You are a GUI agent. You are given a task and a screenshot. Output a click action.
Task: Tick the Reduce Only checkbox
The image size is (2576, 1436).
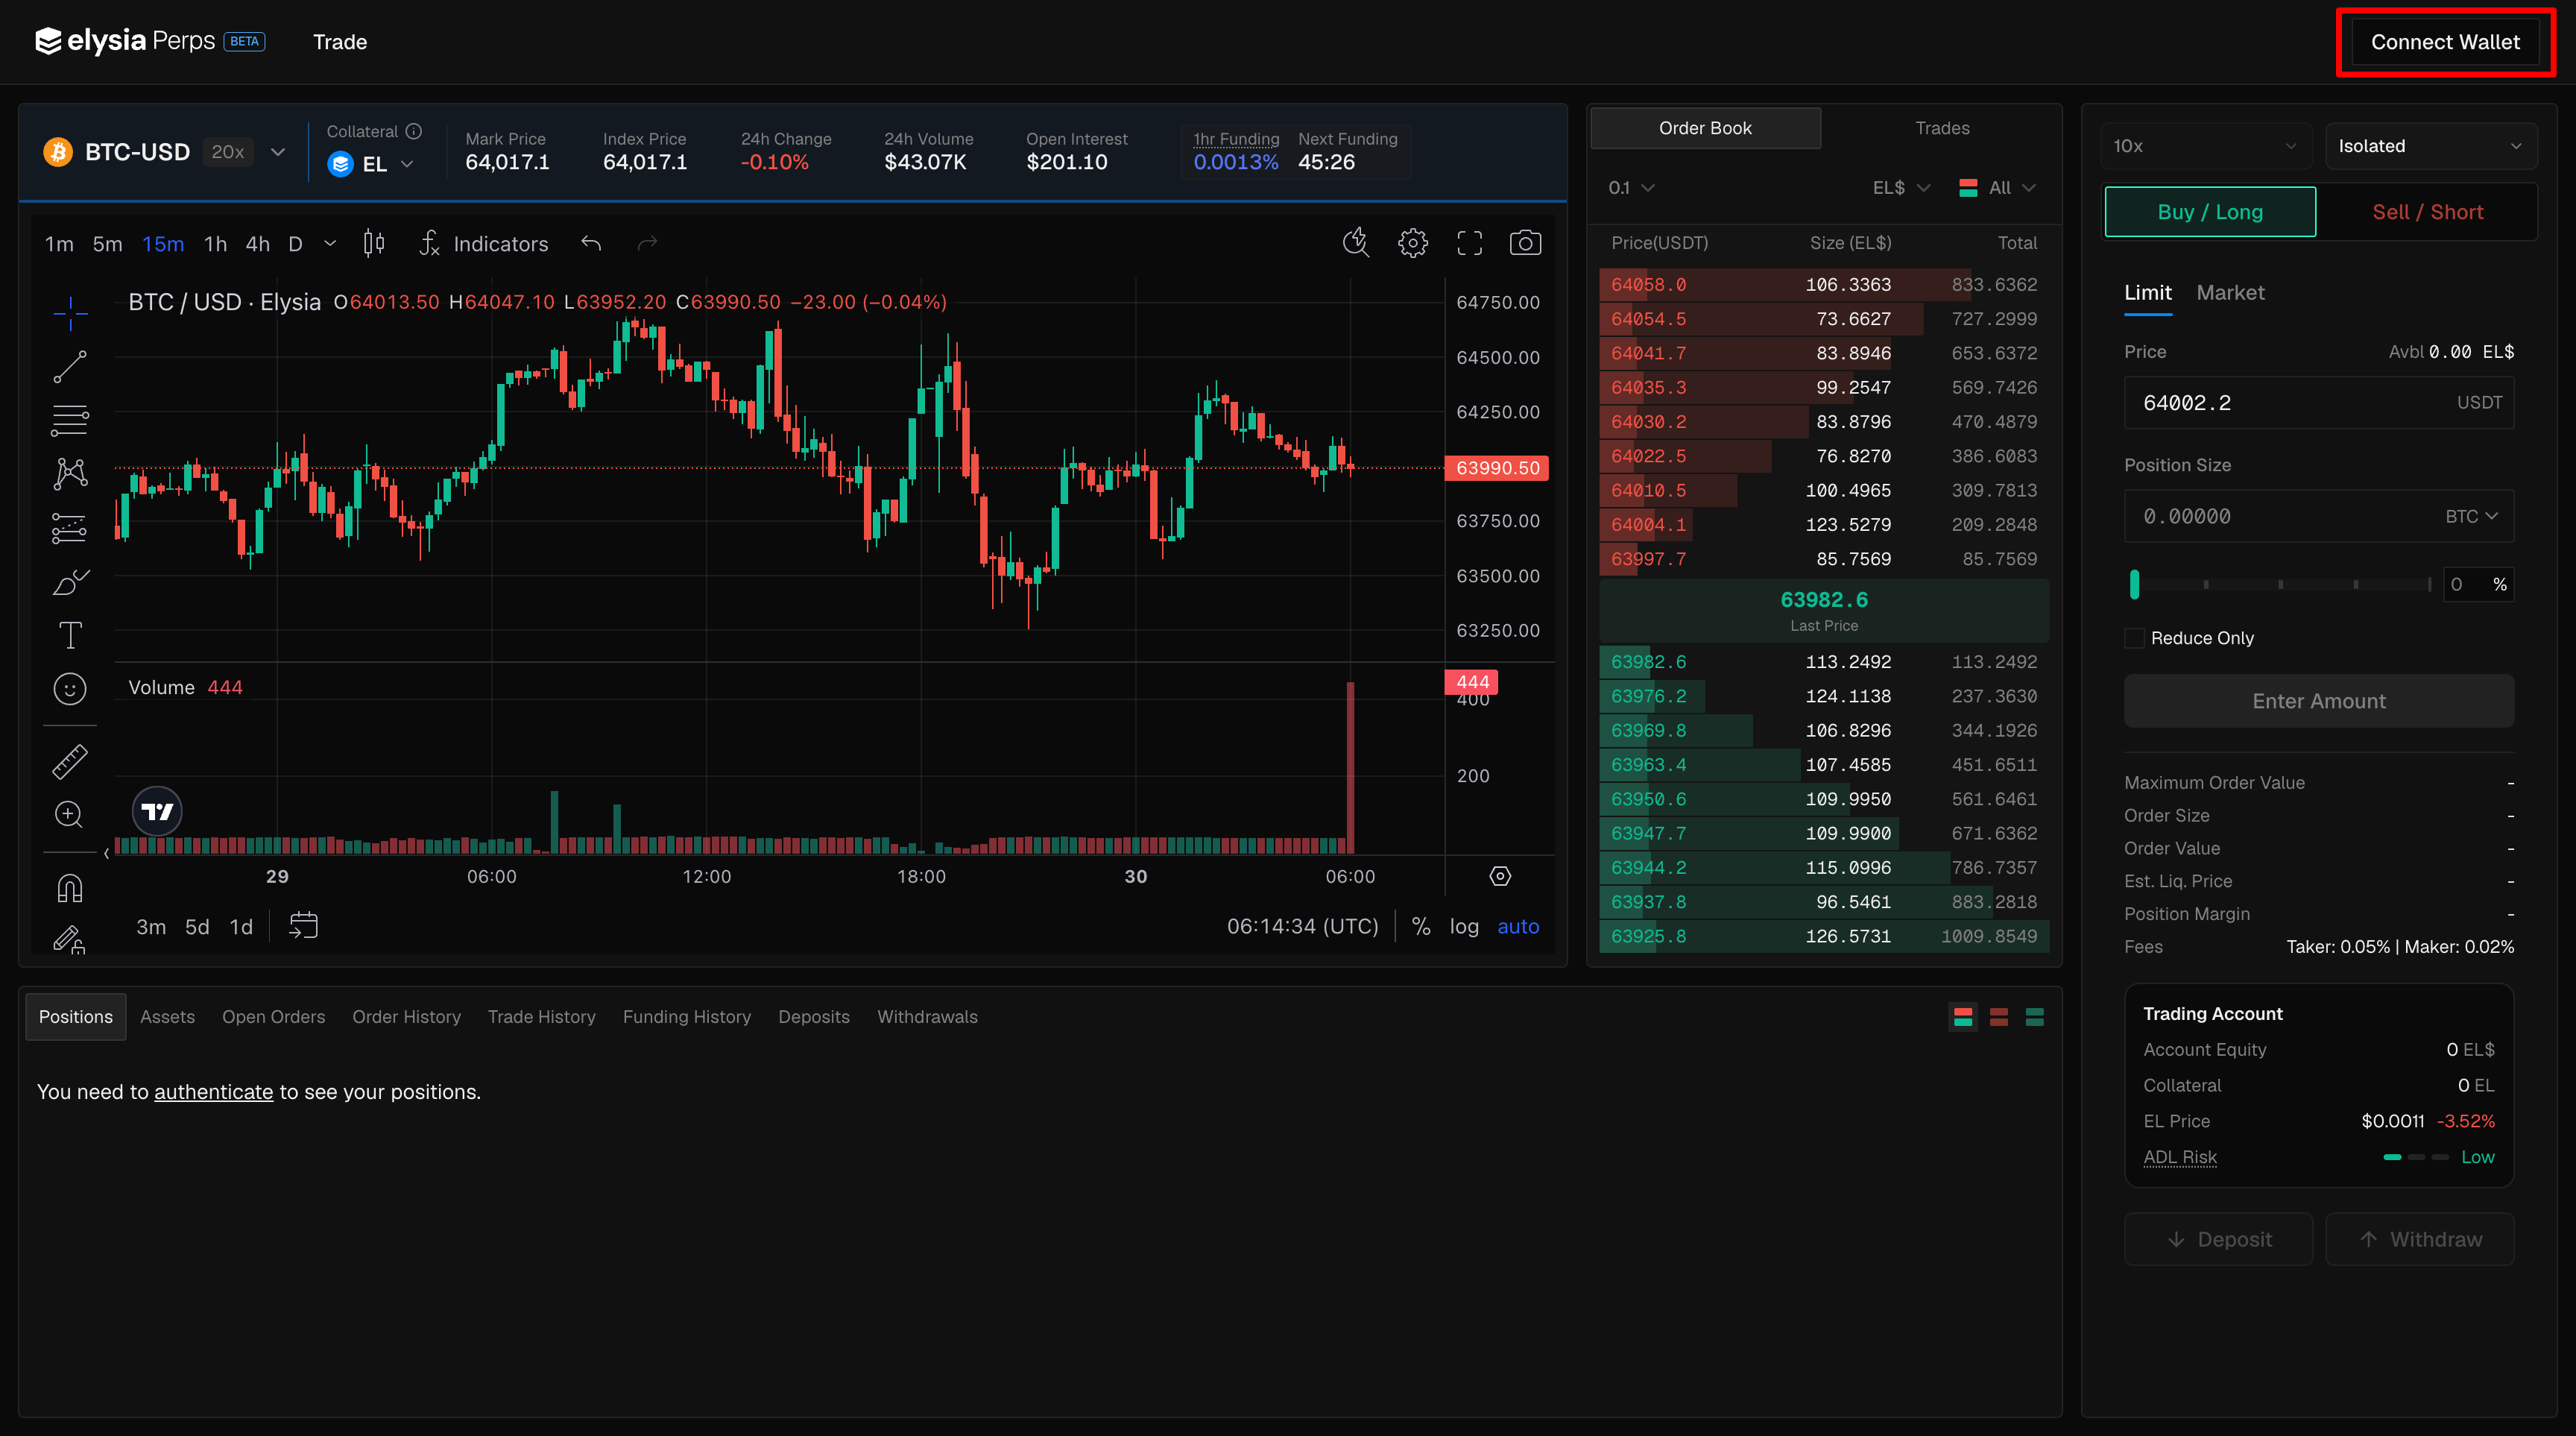(2134, 638)
